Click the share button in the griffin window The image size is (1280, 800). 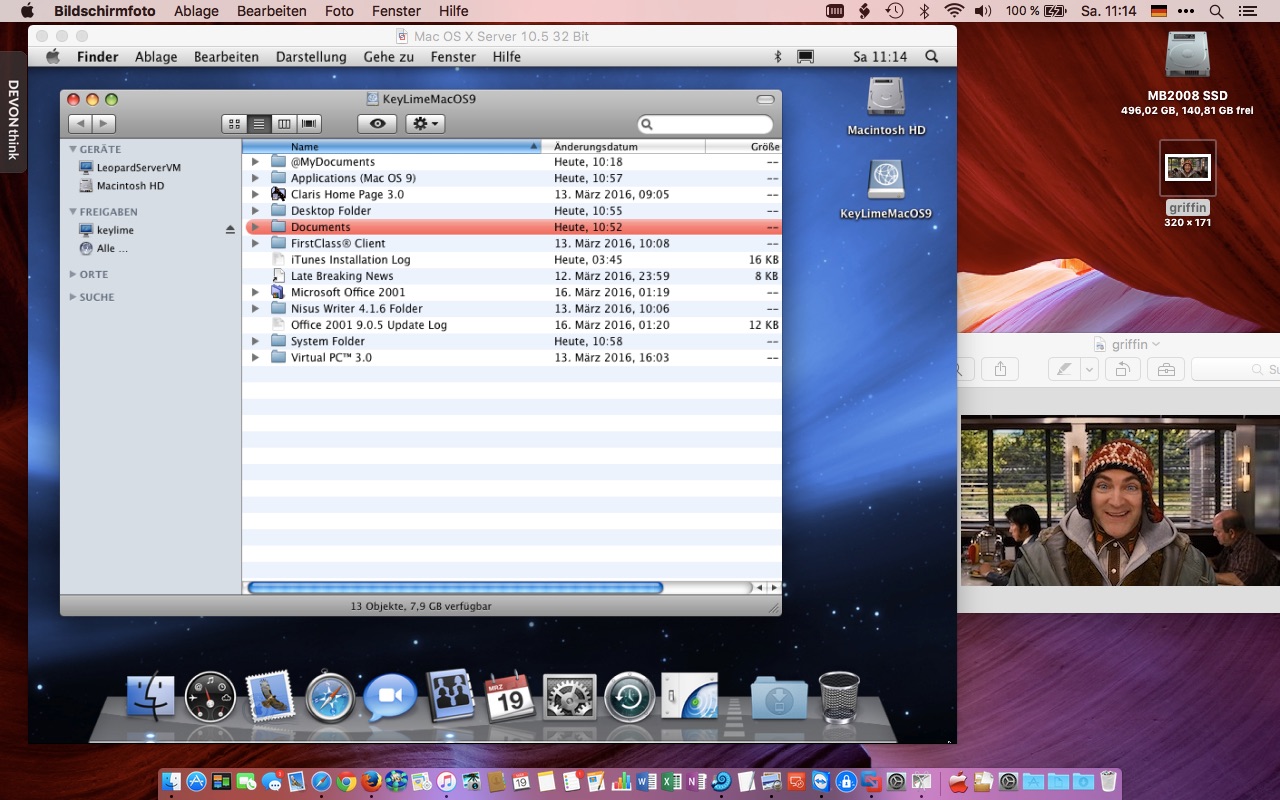point(1000,369)
